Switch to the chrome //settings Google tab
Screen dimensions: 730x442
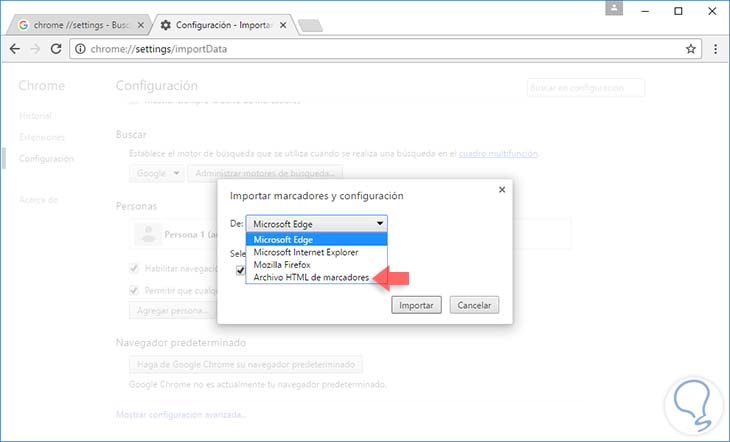coord(79,25)
